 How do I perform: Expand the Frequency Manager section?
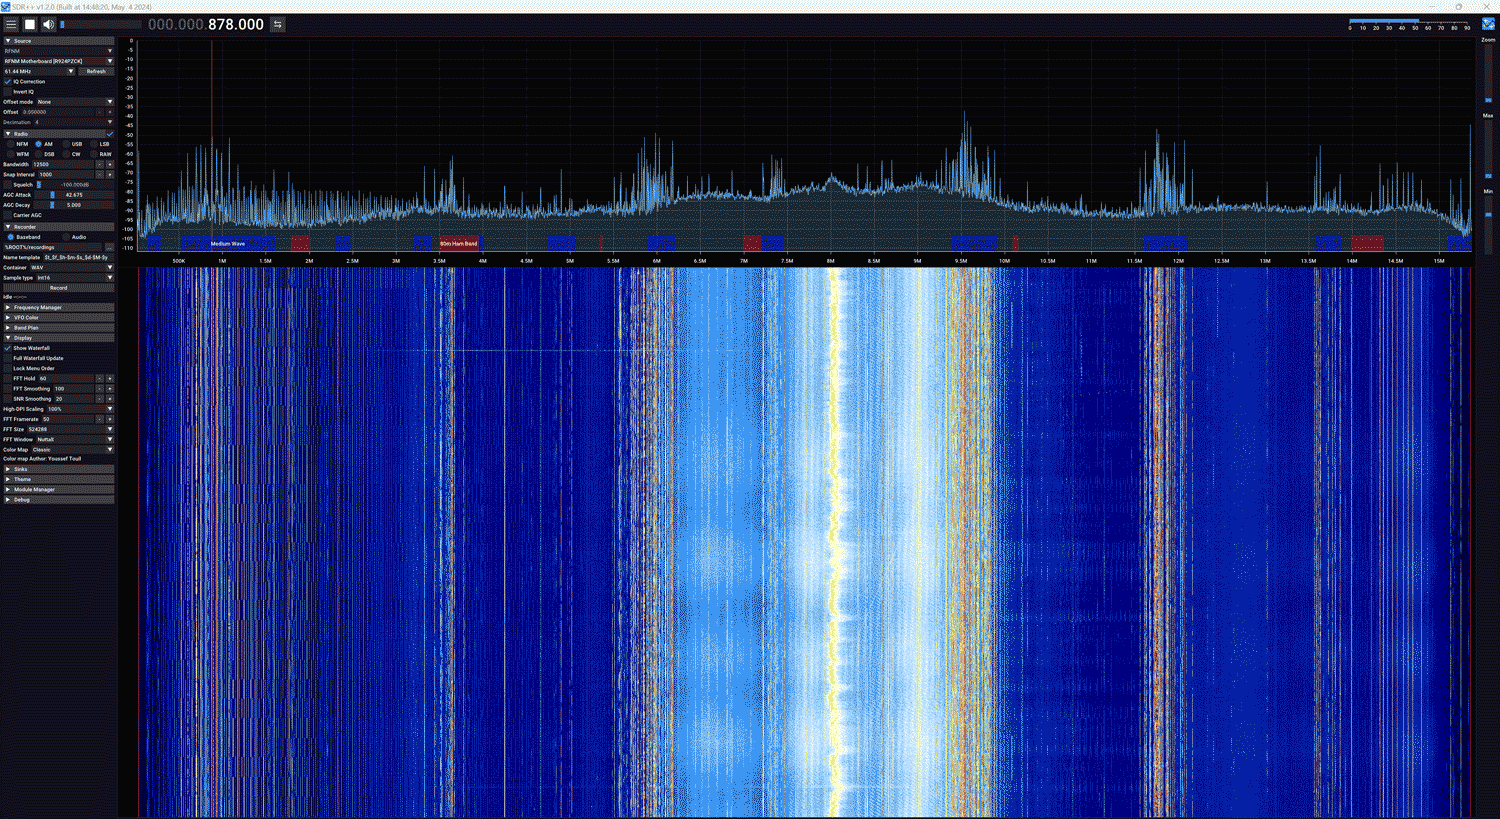(58, 307)
